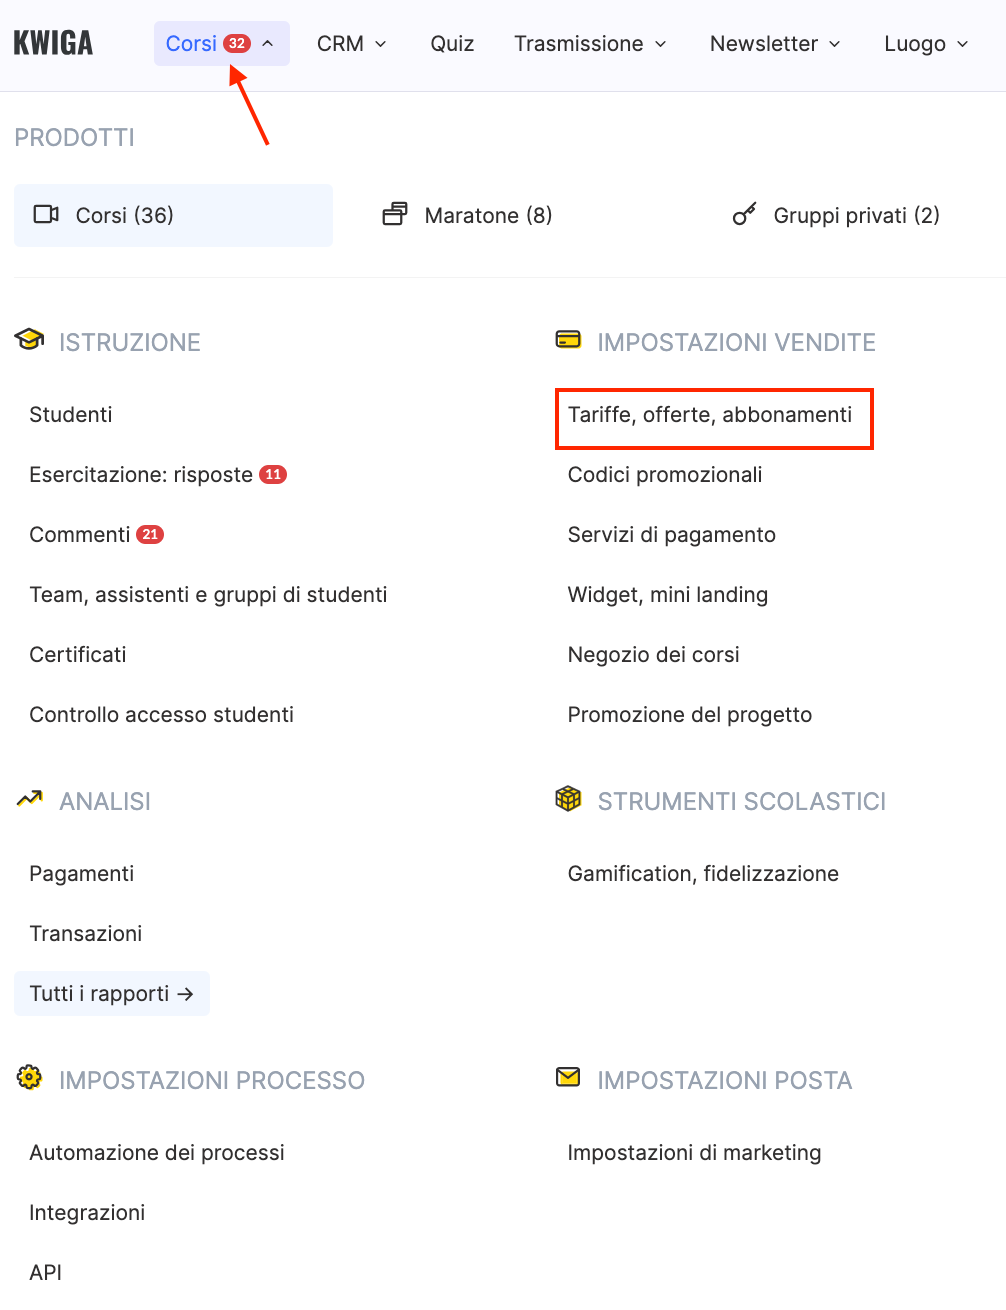
Task: Click the video camera icon beside Corsi (36)
Action: [46, 214]
